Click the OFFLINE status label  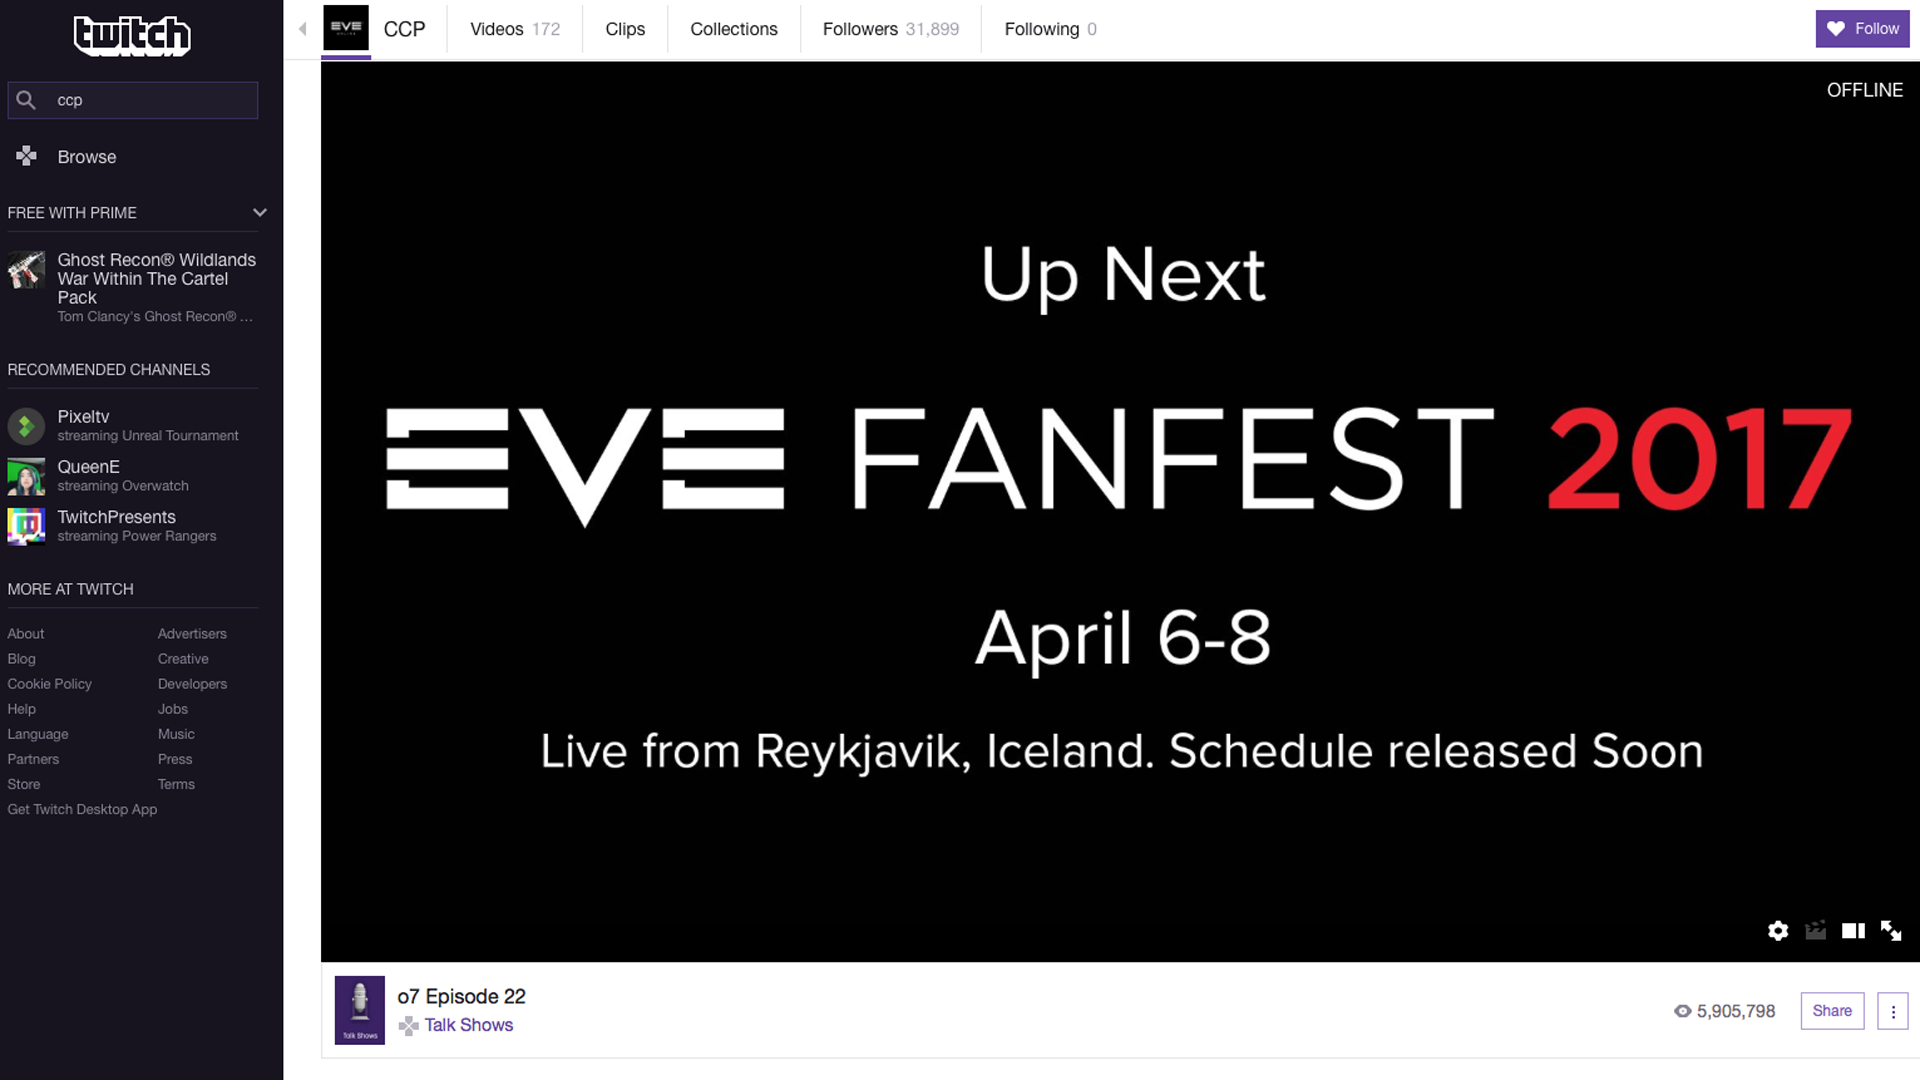point(1865,90)
